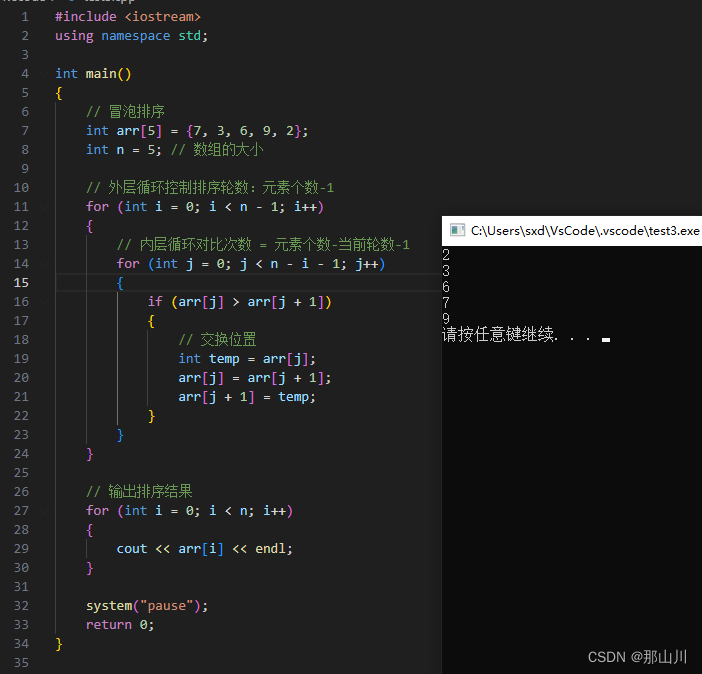Click the closing brace on line 34
Image resolution: width=702 pixels, height=674 pixels.
pos(59,644)
